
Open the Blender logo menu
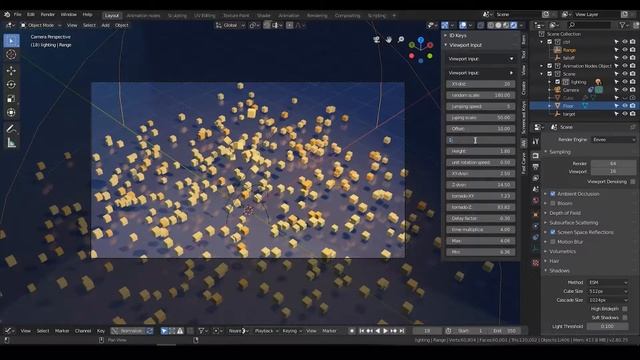(x=7, y=15)
